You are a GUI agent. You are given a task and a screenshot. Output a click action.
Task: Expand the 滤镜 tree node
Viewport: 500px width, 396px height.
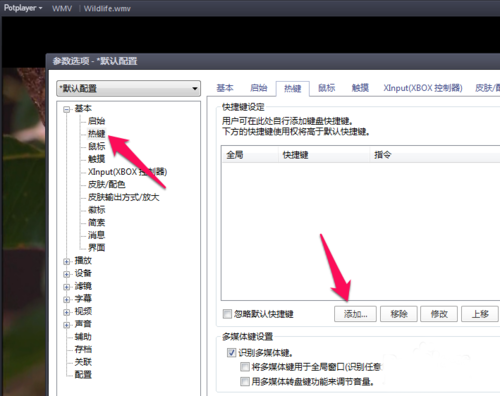pyautogui.click(x=67, y=287)
